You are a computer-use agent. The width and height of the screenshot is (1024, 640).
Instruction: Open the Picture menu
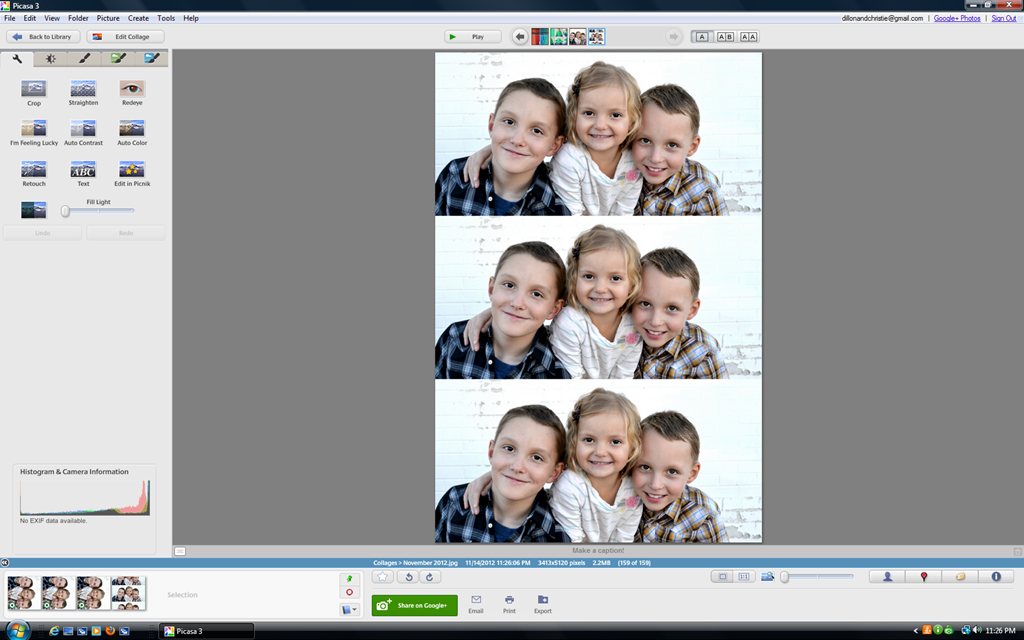click(x=108, y=18)
